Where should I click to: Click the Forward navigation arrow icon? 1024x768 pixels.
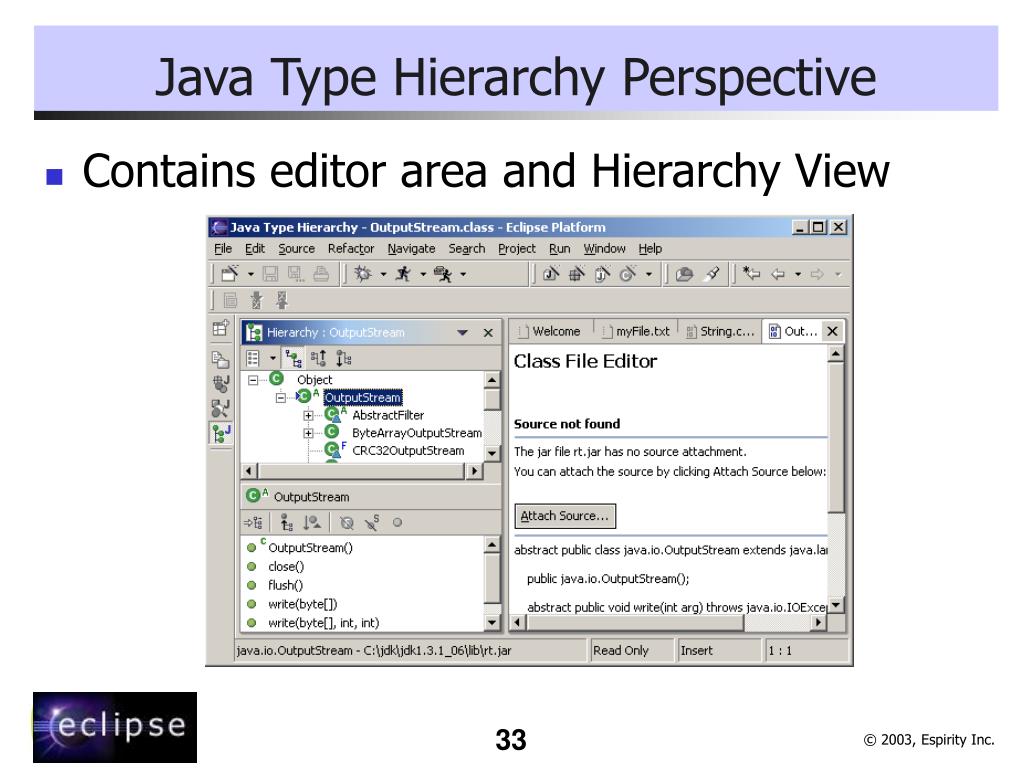point(817,274)
